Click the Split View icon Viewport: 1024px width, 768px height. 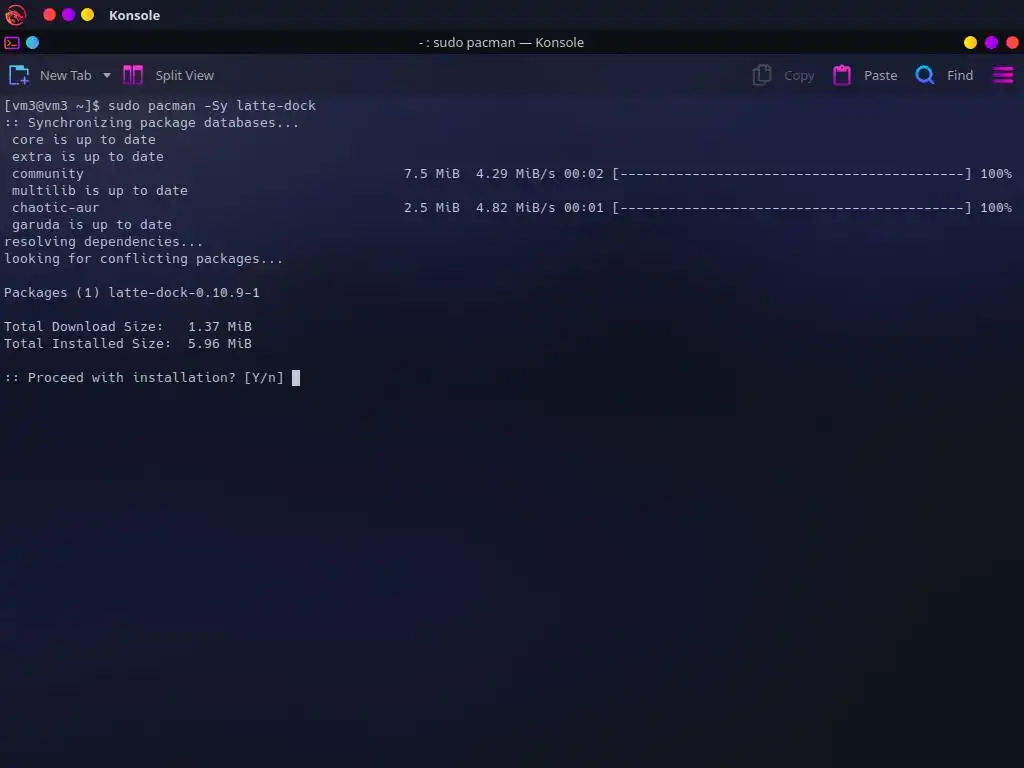pos(133,75)
